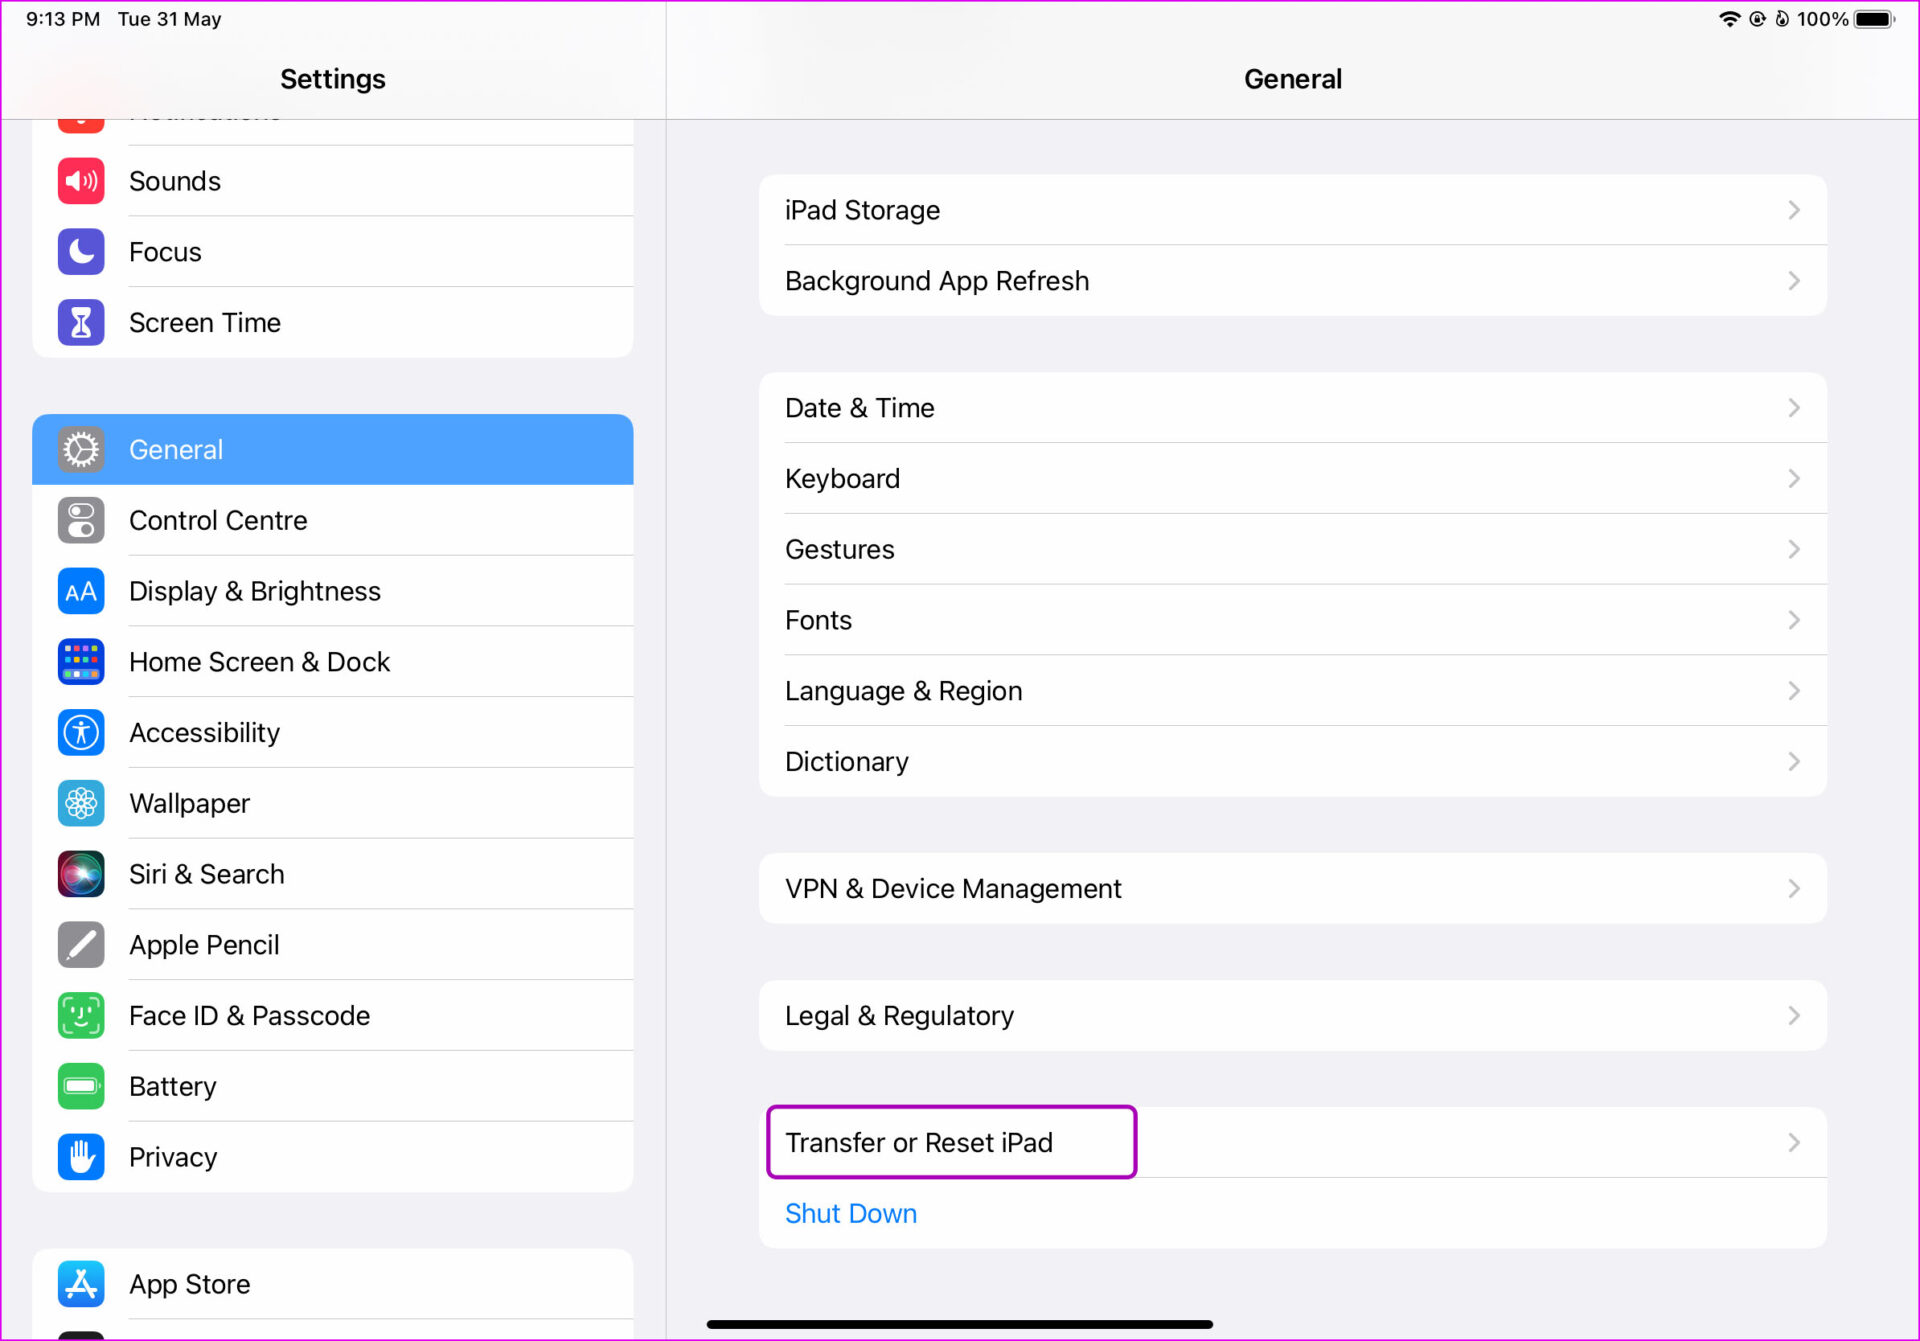Open Apple Pencil settings icon
1920x1341 pixels.
81,944
